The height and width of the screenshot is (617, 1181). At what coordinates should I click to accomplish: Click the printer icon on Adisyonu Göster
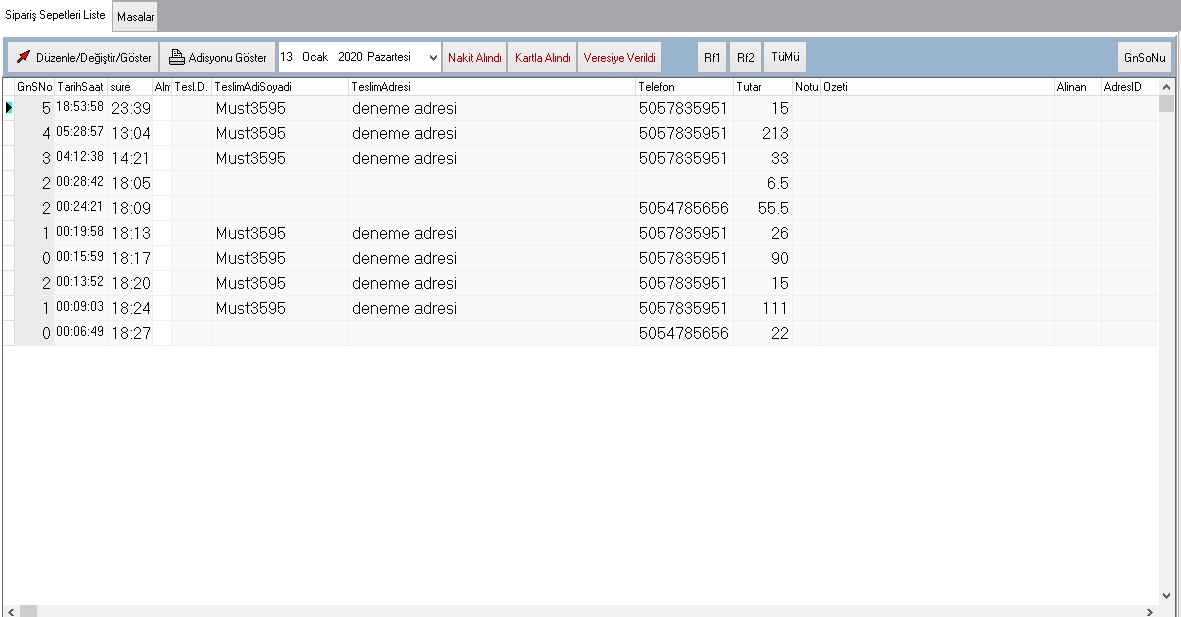pyautogui.click(x=176, y=58)
